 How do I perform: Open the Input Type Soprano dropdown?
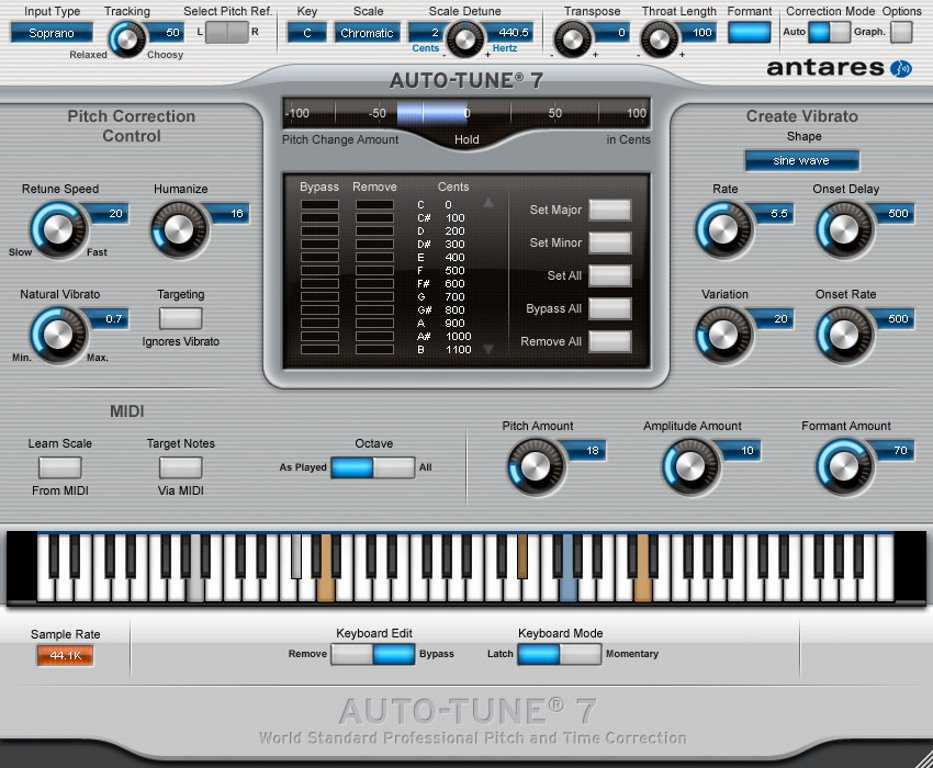tap(51, 33)
